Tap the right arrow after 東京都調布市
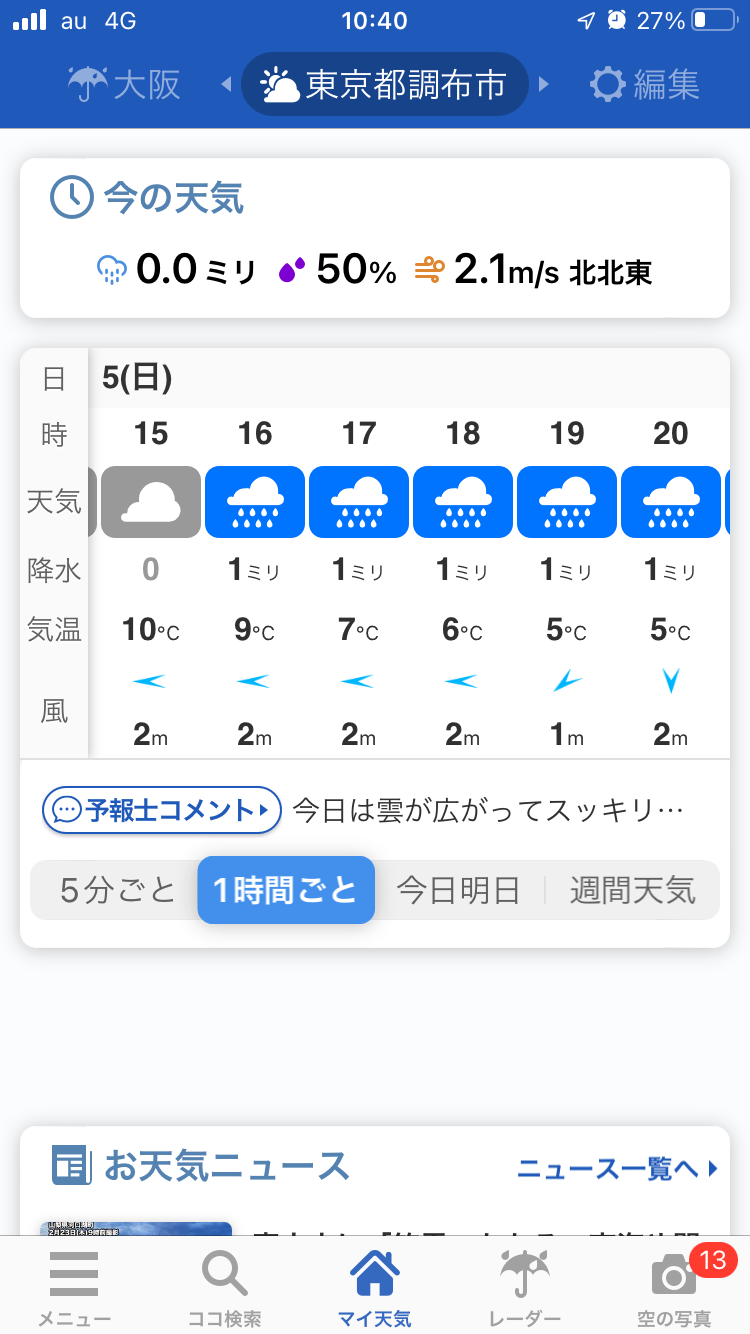The width and height of the screenshot is (750, 1334). point(544,84)
